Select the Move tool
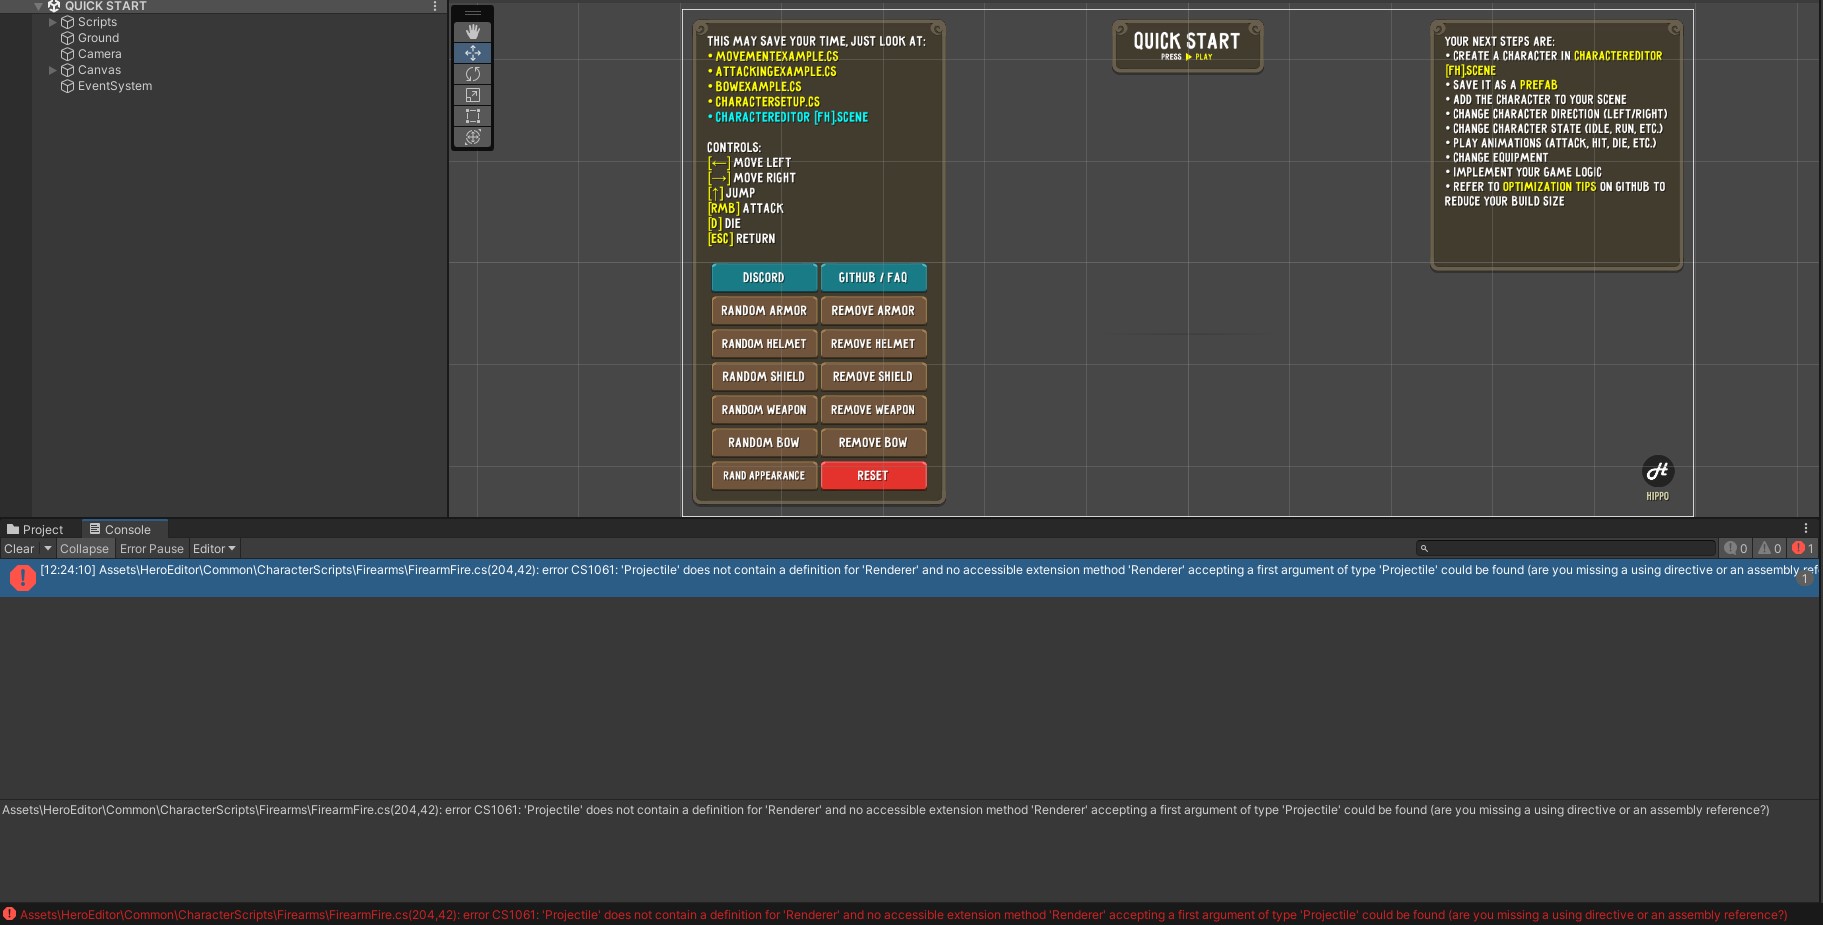Viewport: 1823px width, 925px height. [x=471, y=53]
